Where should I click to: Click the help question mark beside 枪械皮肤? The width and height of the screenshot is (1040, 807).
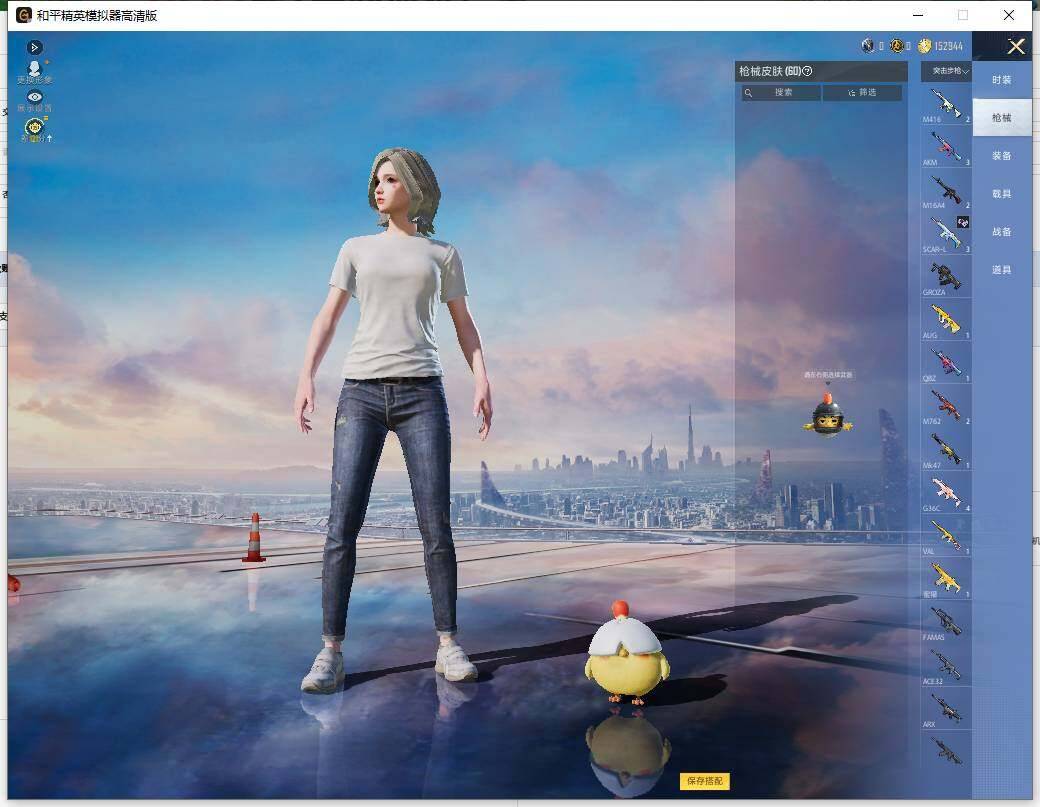807,71
